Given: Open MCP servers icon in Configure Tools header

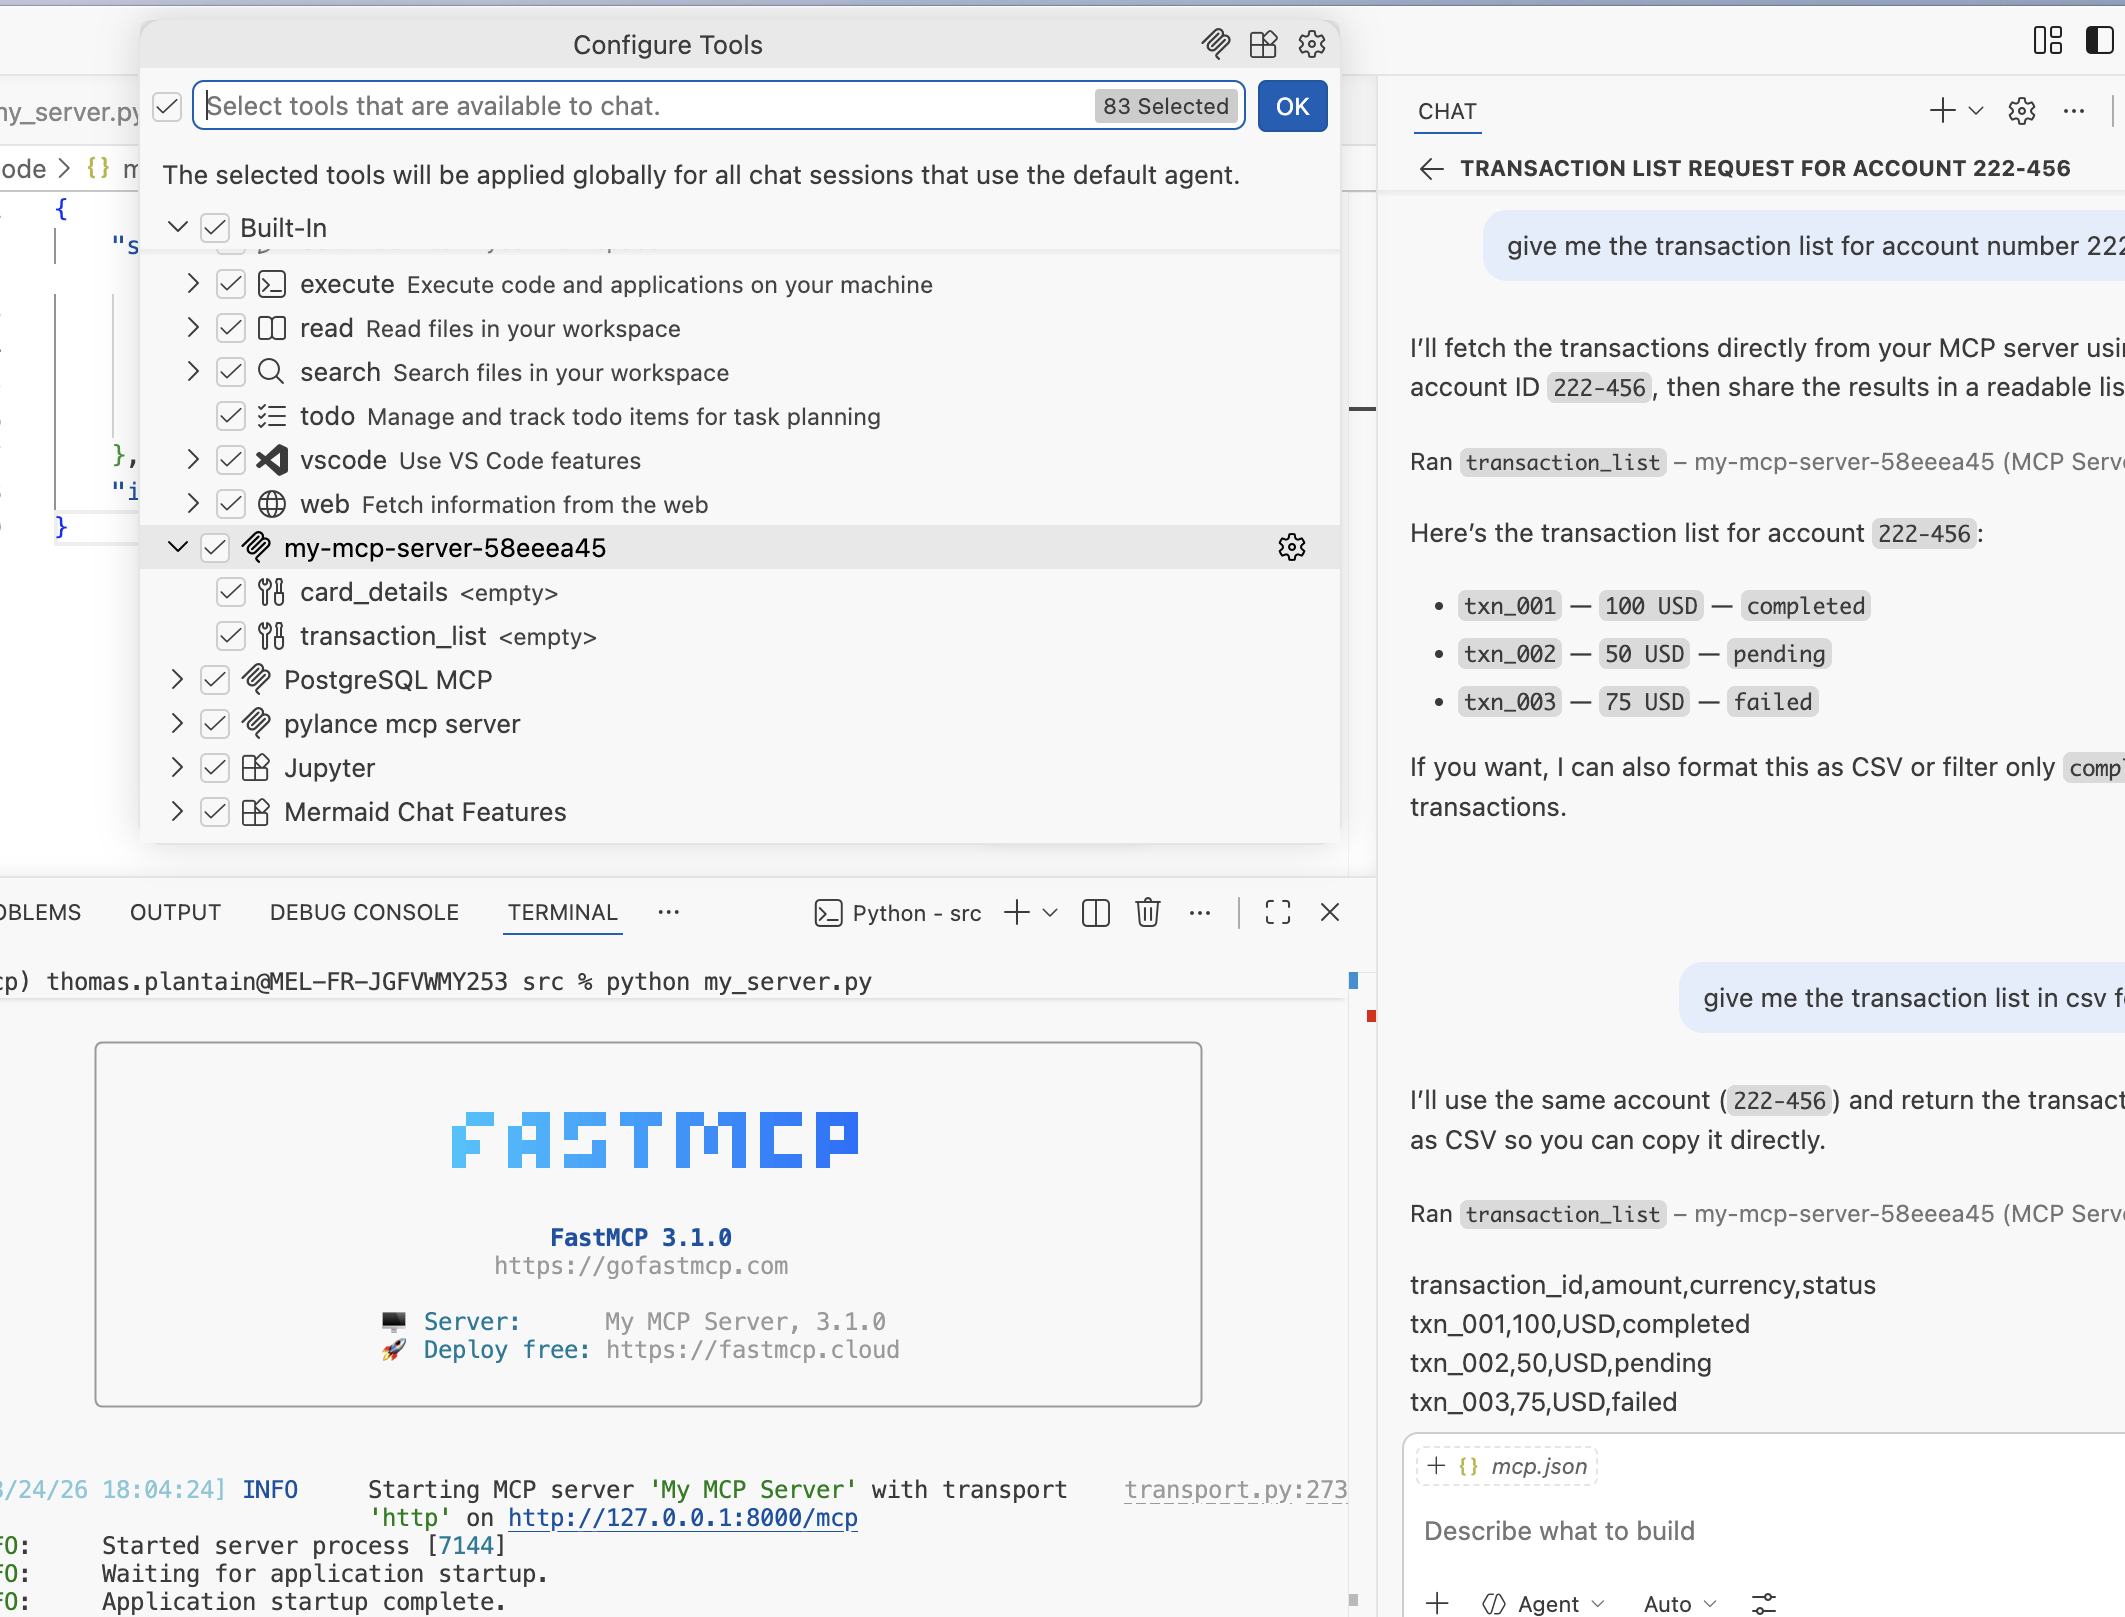Looking at the screenshot, I should pyautogui.click(x=1216, y=44).
